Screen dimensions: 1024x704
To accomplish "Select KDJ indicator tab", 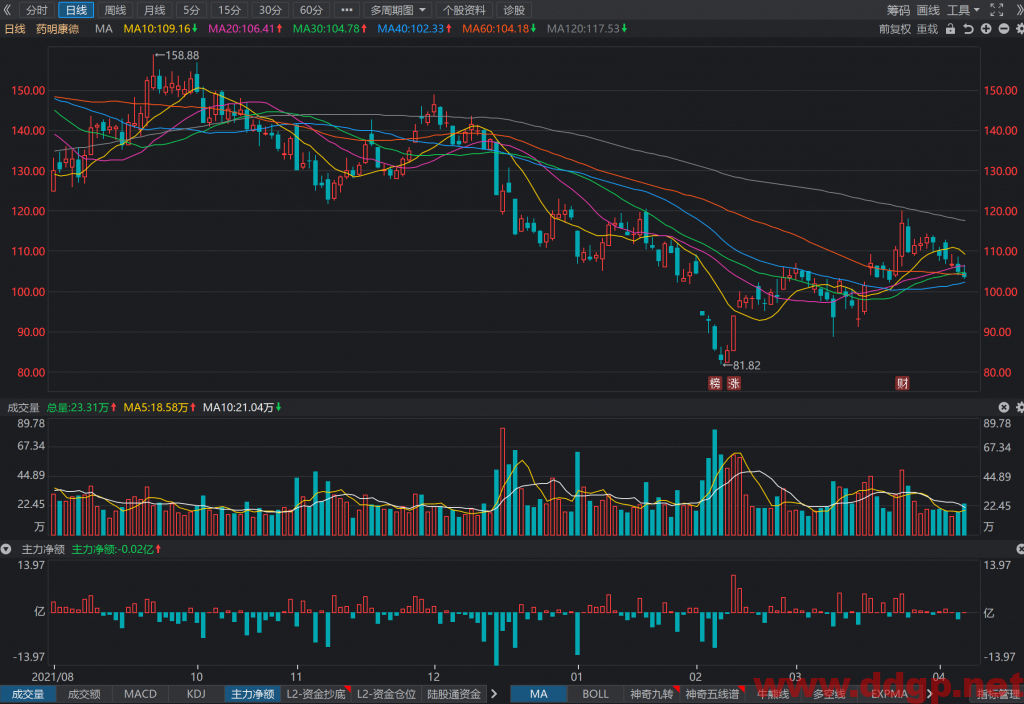I will [x=196, y=694].
